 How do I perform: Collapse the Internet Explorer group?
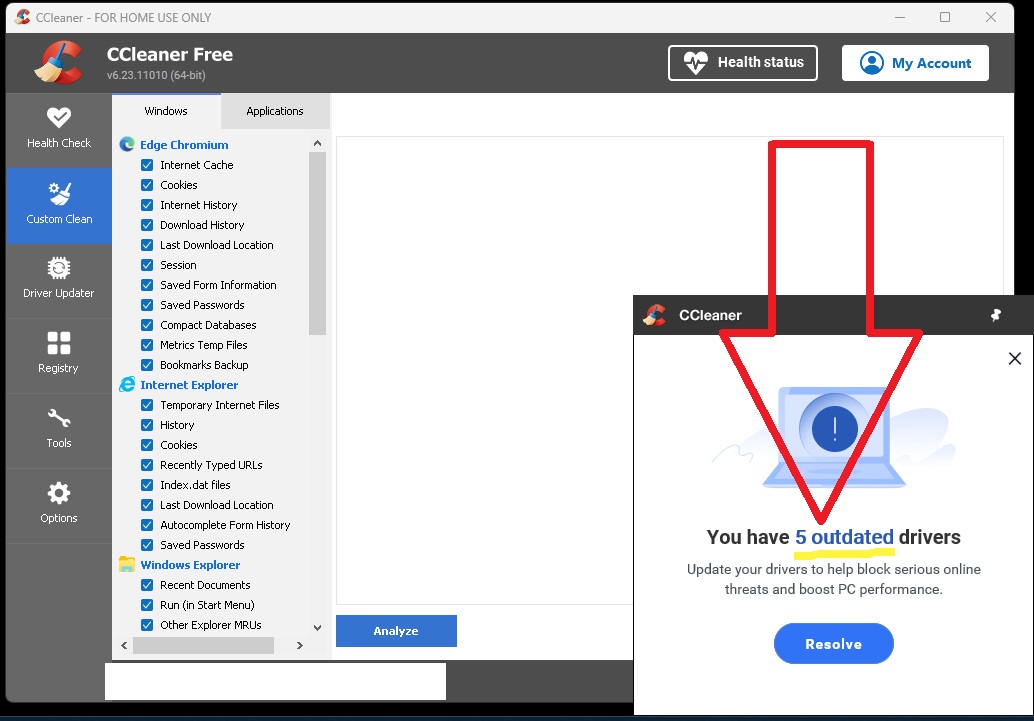[189, 385]
